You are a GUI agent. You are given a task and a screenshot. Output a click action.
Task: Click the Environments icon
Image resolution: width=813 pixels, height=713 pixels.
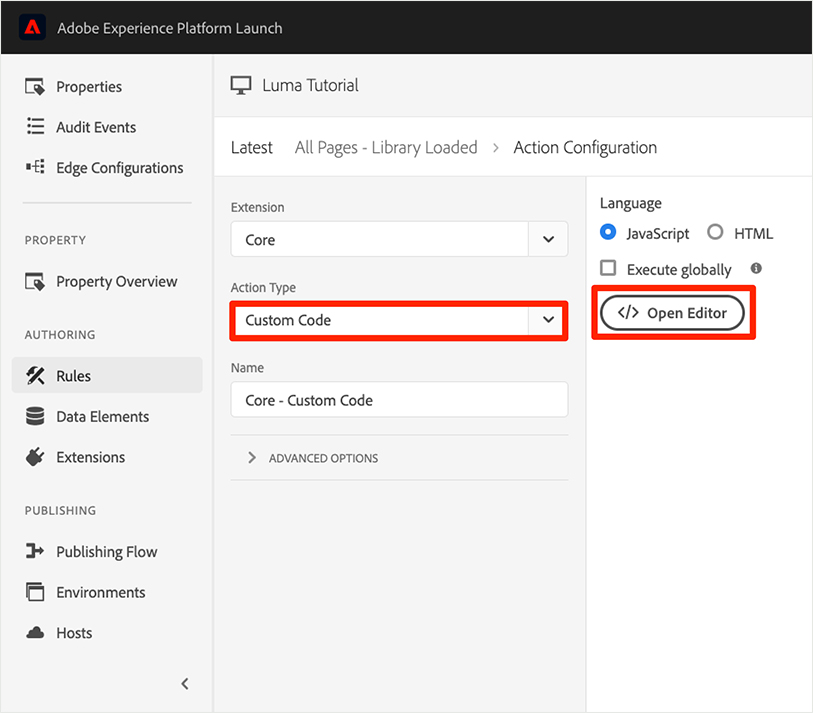tap(35, 592)
